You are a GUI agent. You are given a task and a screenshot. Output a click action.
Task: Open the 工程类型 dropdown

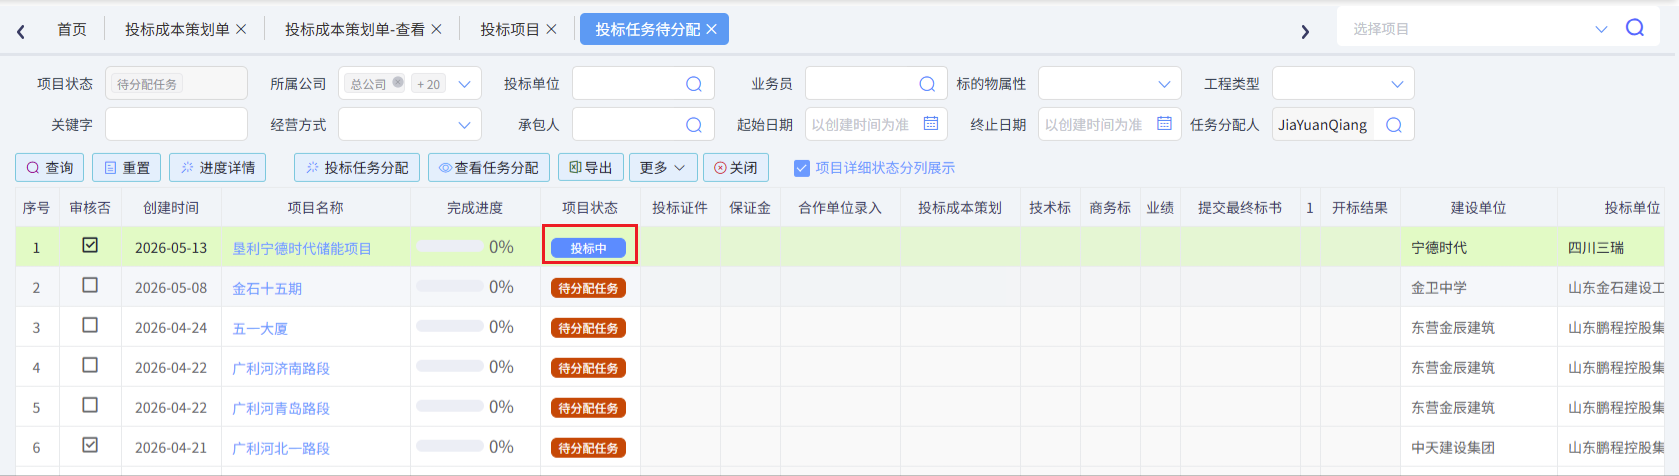point(1397,84)
